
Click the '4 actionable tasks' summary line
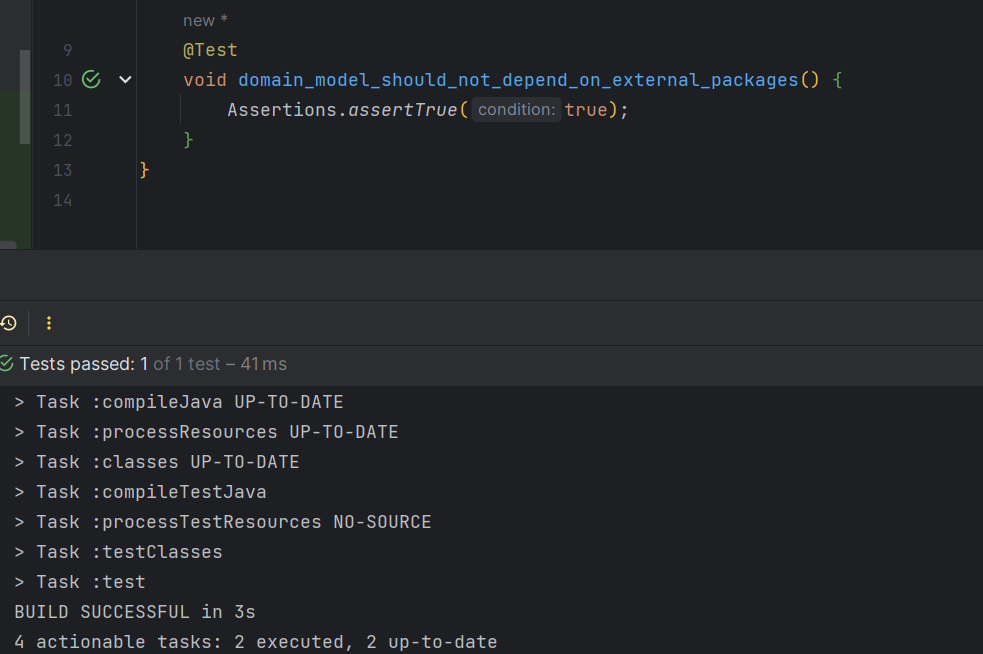point(256,642)
